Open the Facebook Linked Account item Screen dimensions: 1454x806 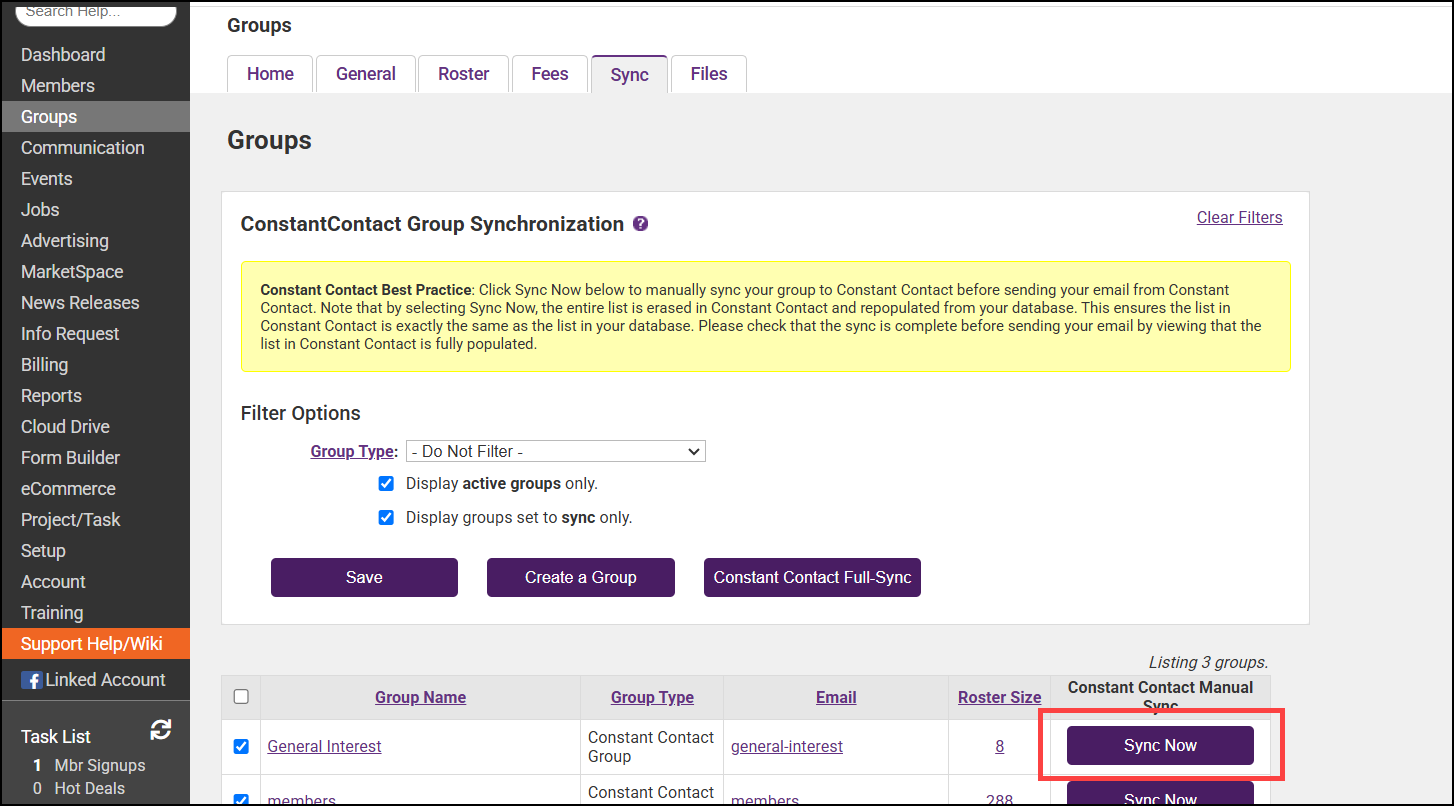94,680
